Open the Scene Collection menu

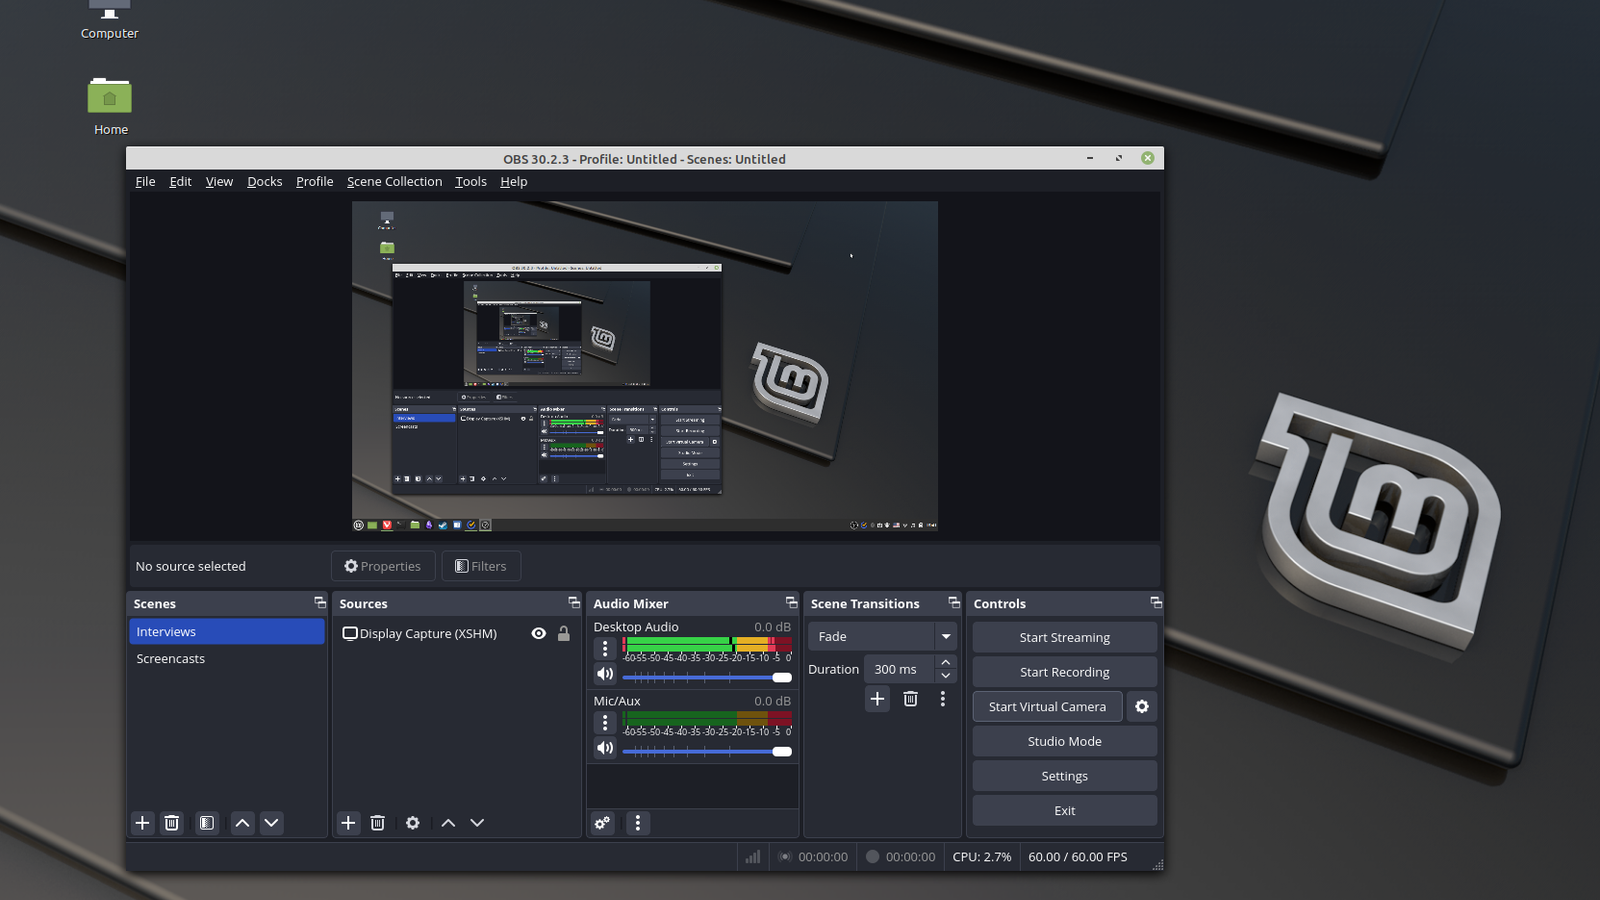[x=394, y=182]
